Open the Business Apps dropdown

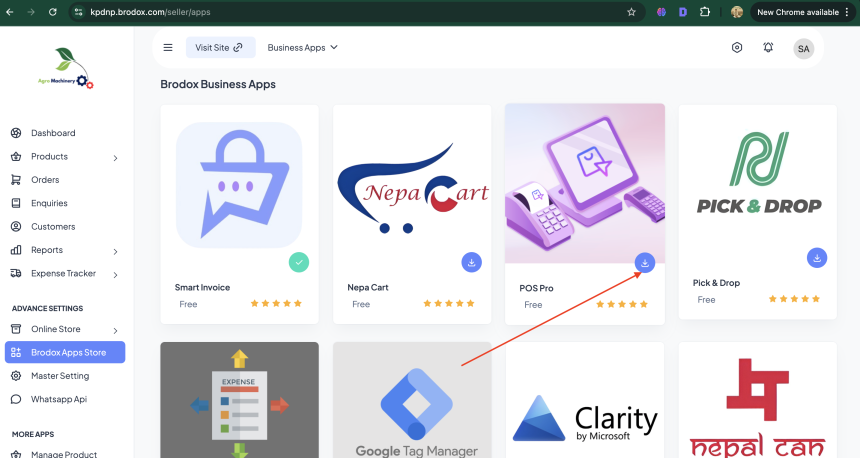pos(303,47)
